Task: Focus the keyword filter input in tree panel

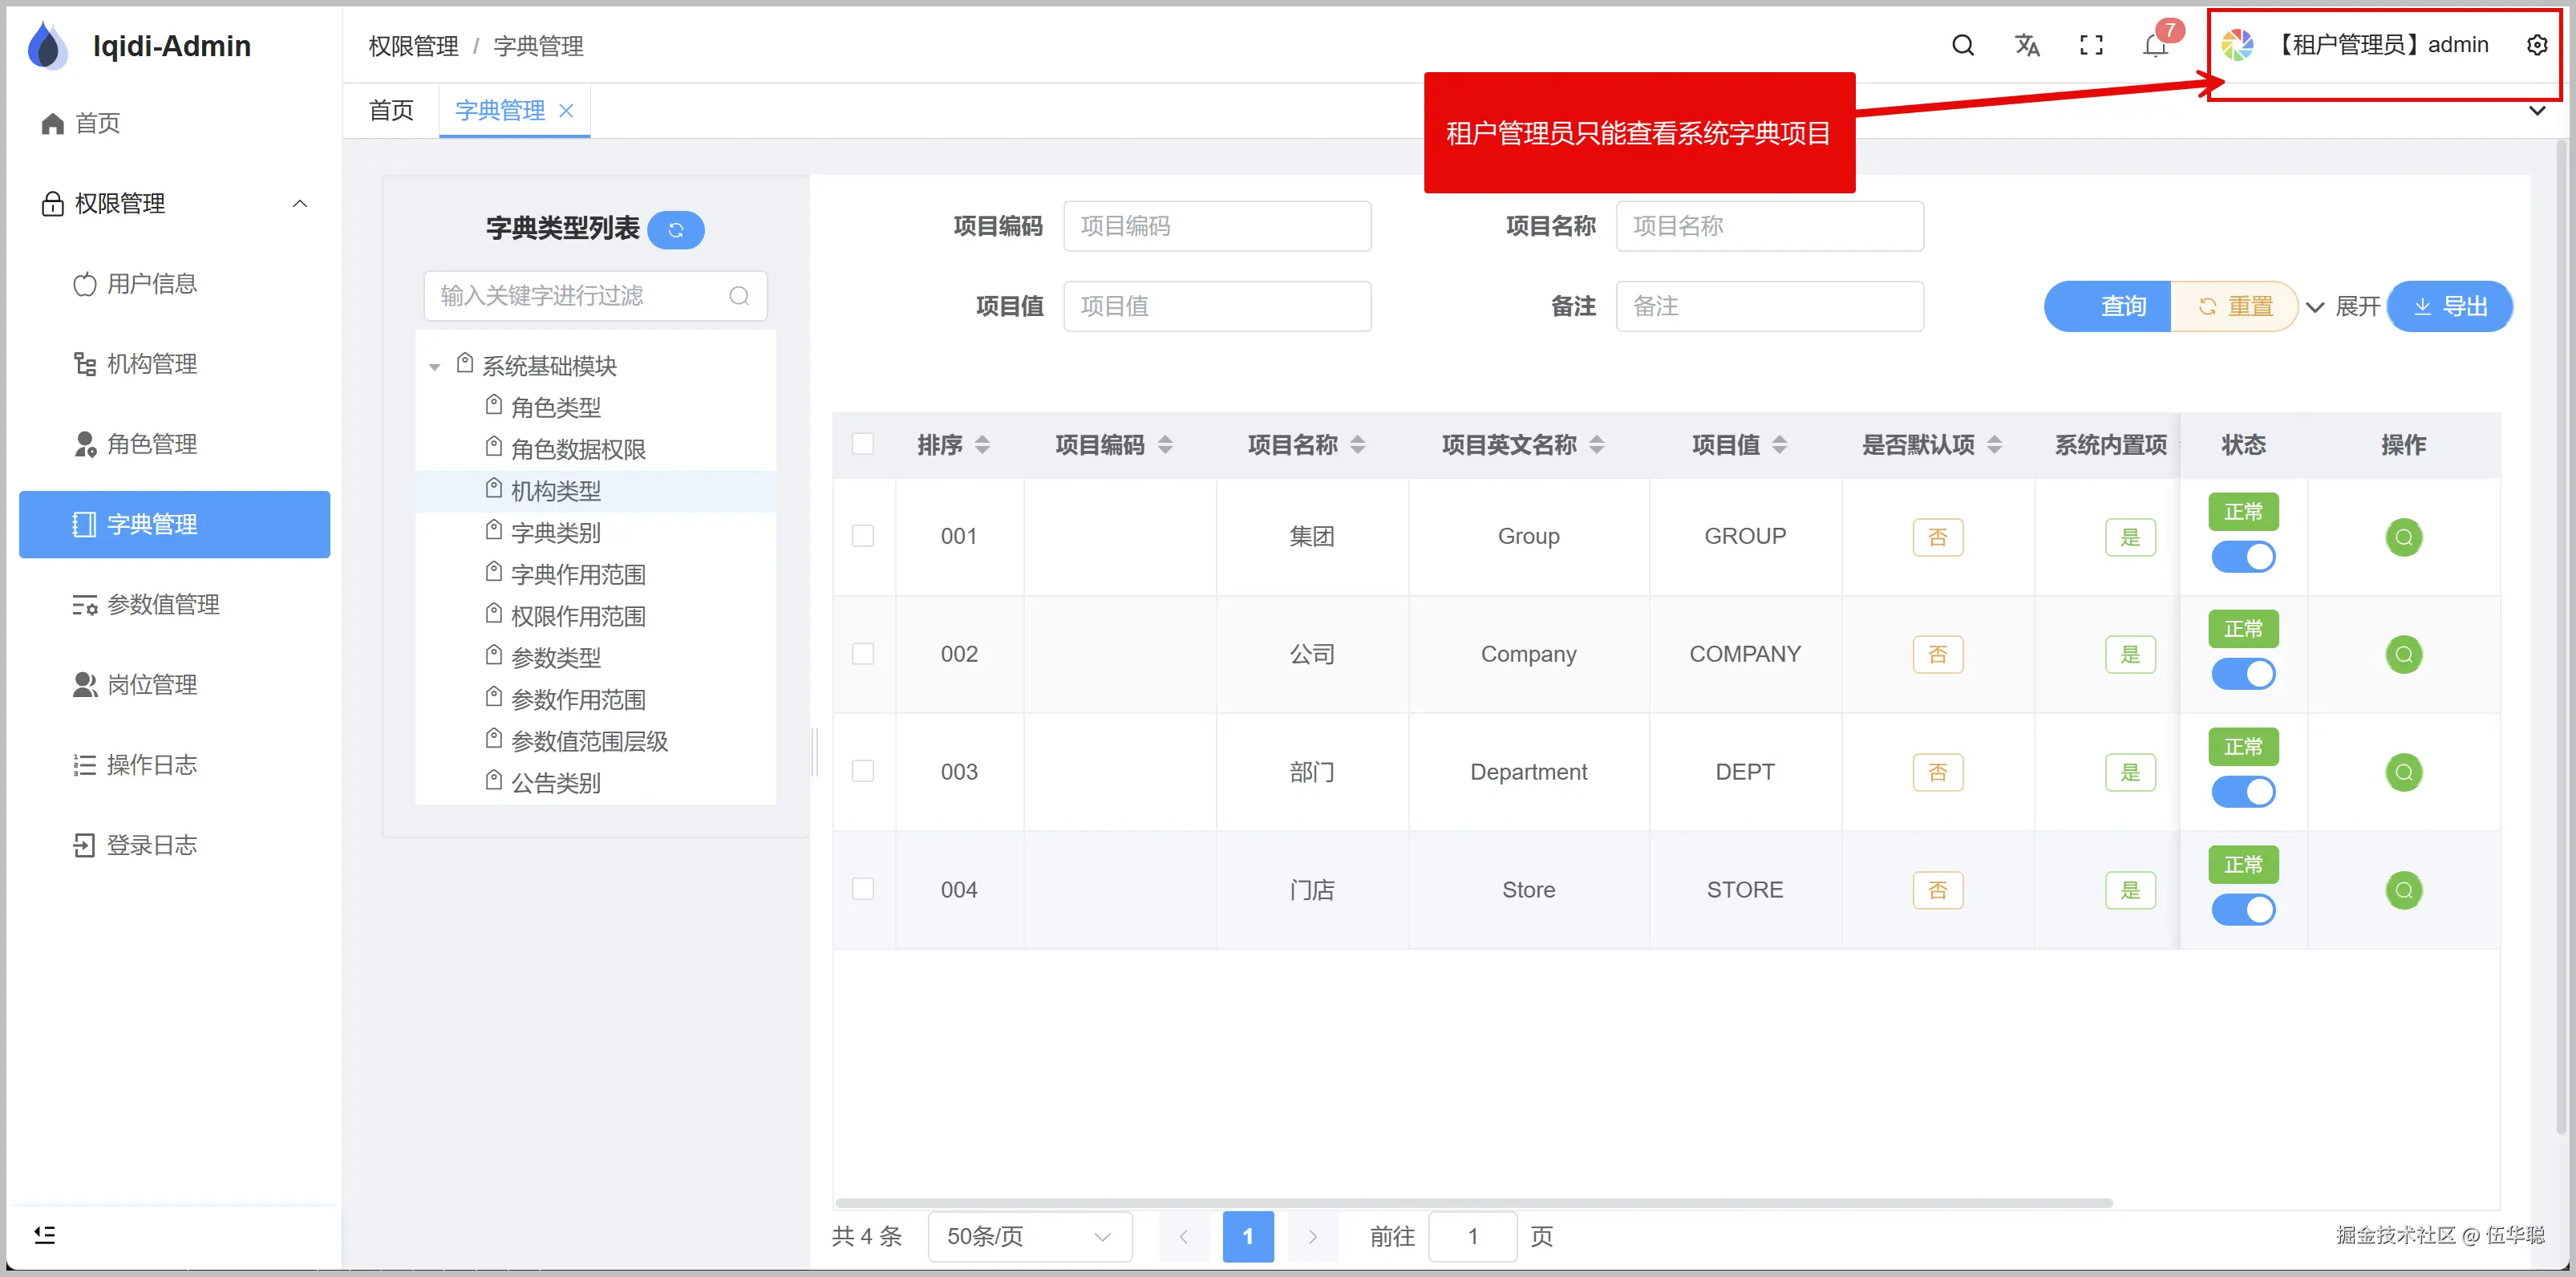Action: (595, 296)
